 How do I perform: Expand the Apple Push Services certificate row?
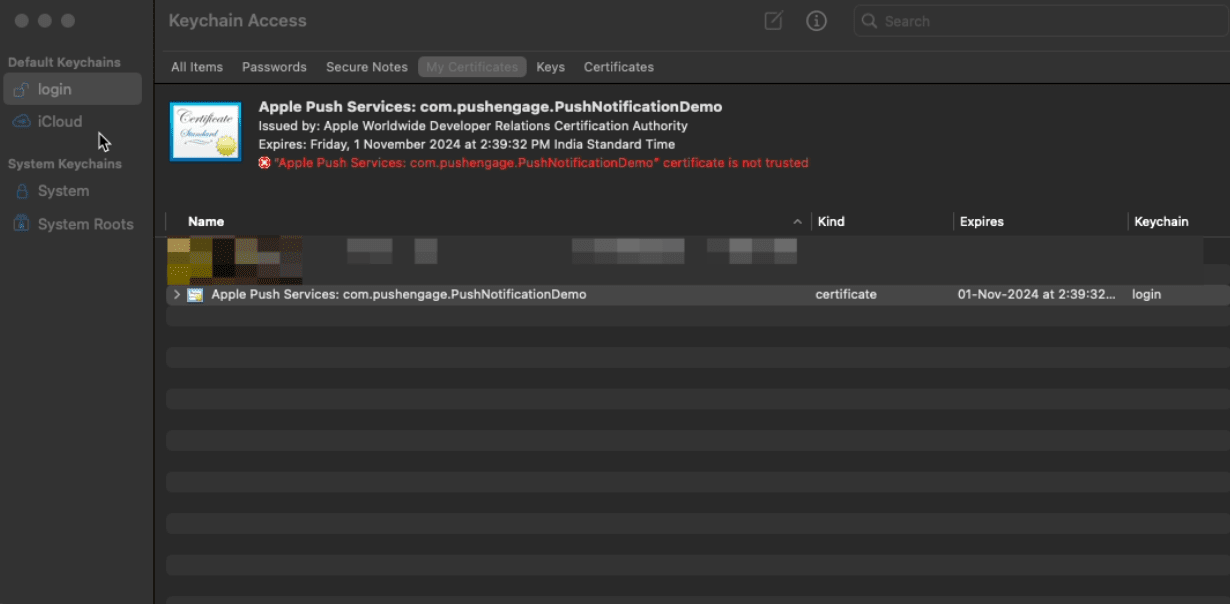pos(177,295)
